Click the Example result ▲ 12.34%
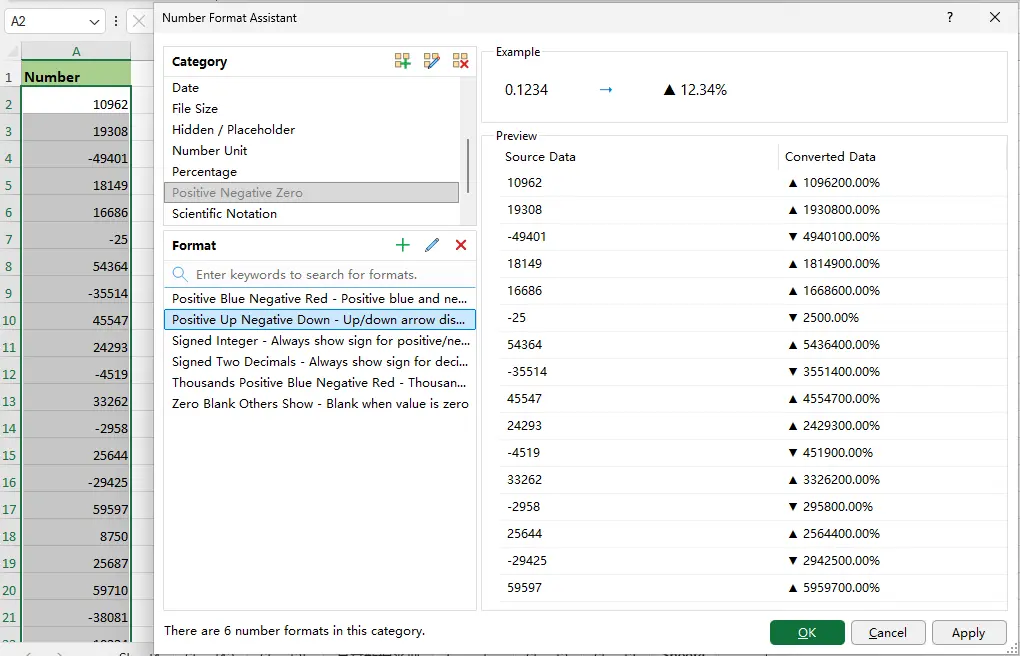The image size is (1020, 656). click(695, 90)
